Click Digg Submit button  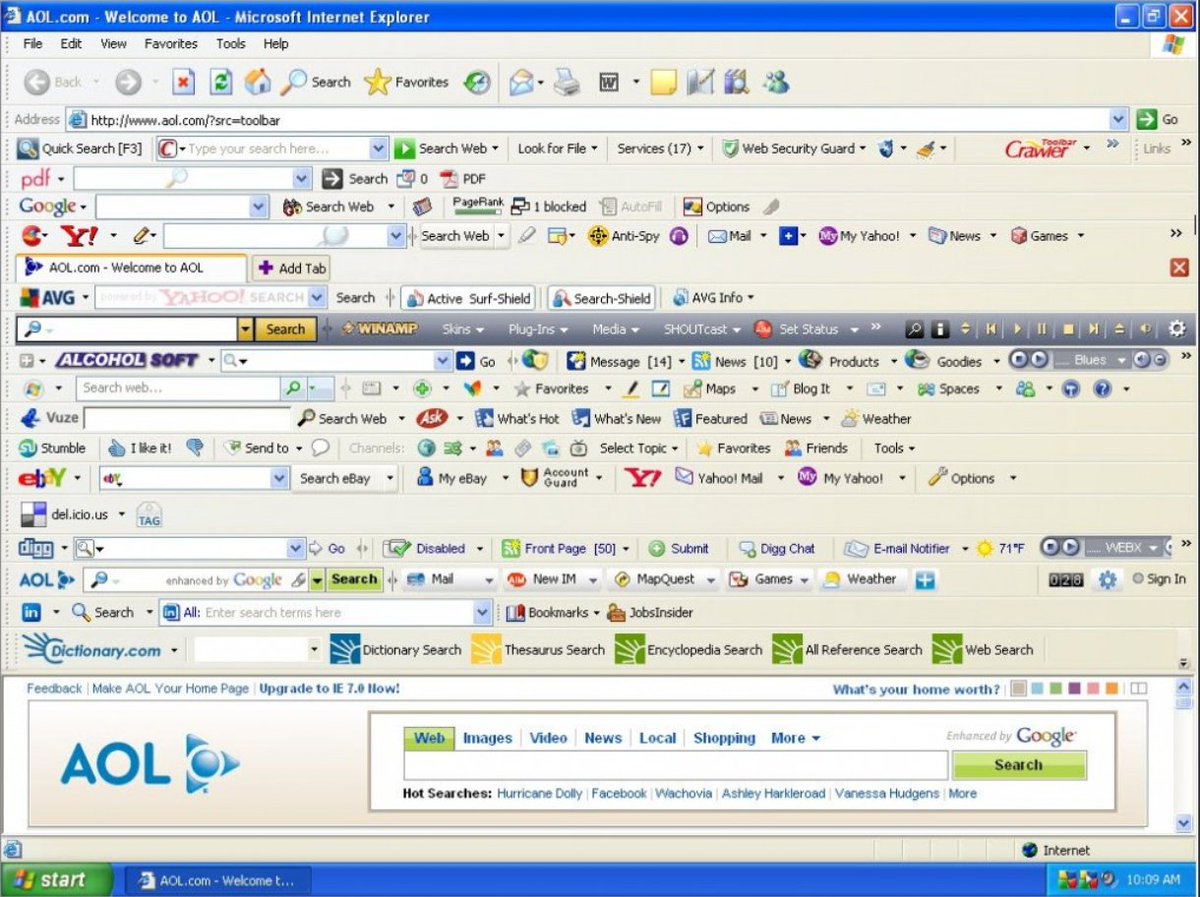[x=679, y=548]
